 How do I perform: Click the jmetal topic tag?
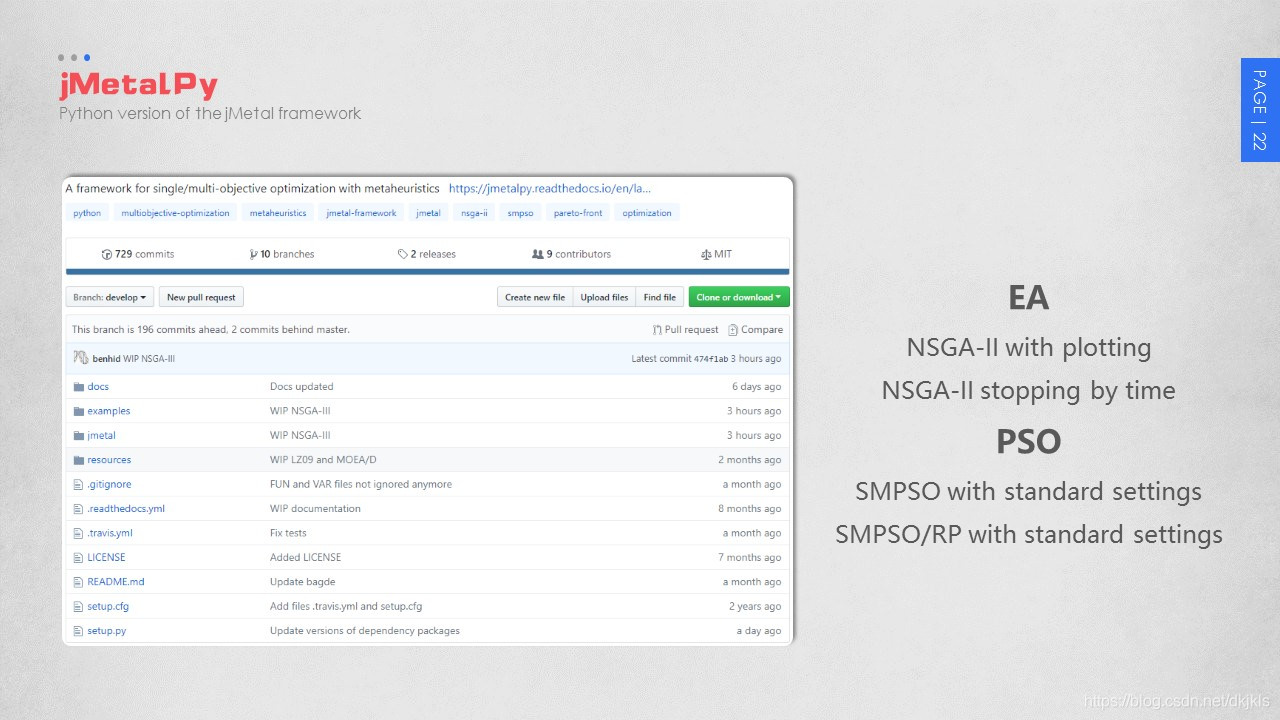click(428, 213)
